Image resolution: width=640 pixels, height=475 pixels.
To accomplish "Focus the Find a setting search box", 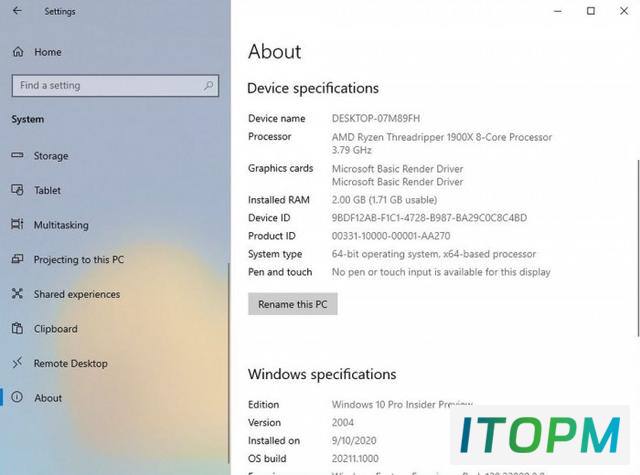I will tap(116, 86).
